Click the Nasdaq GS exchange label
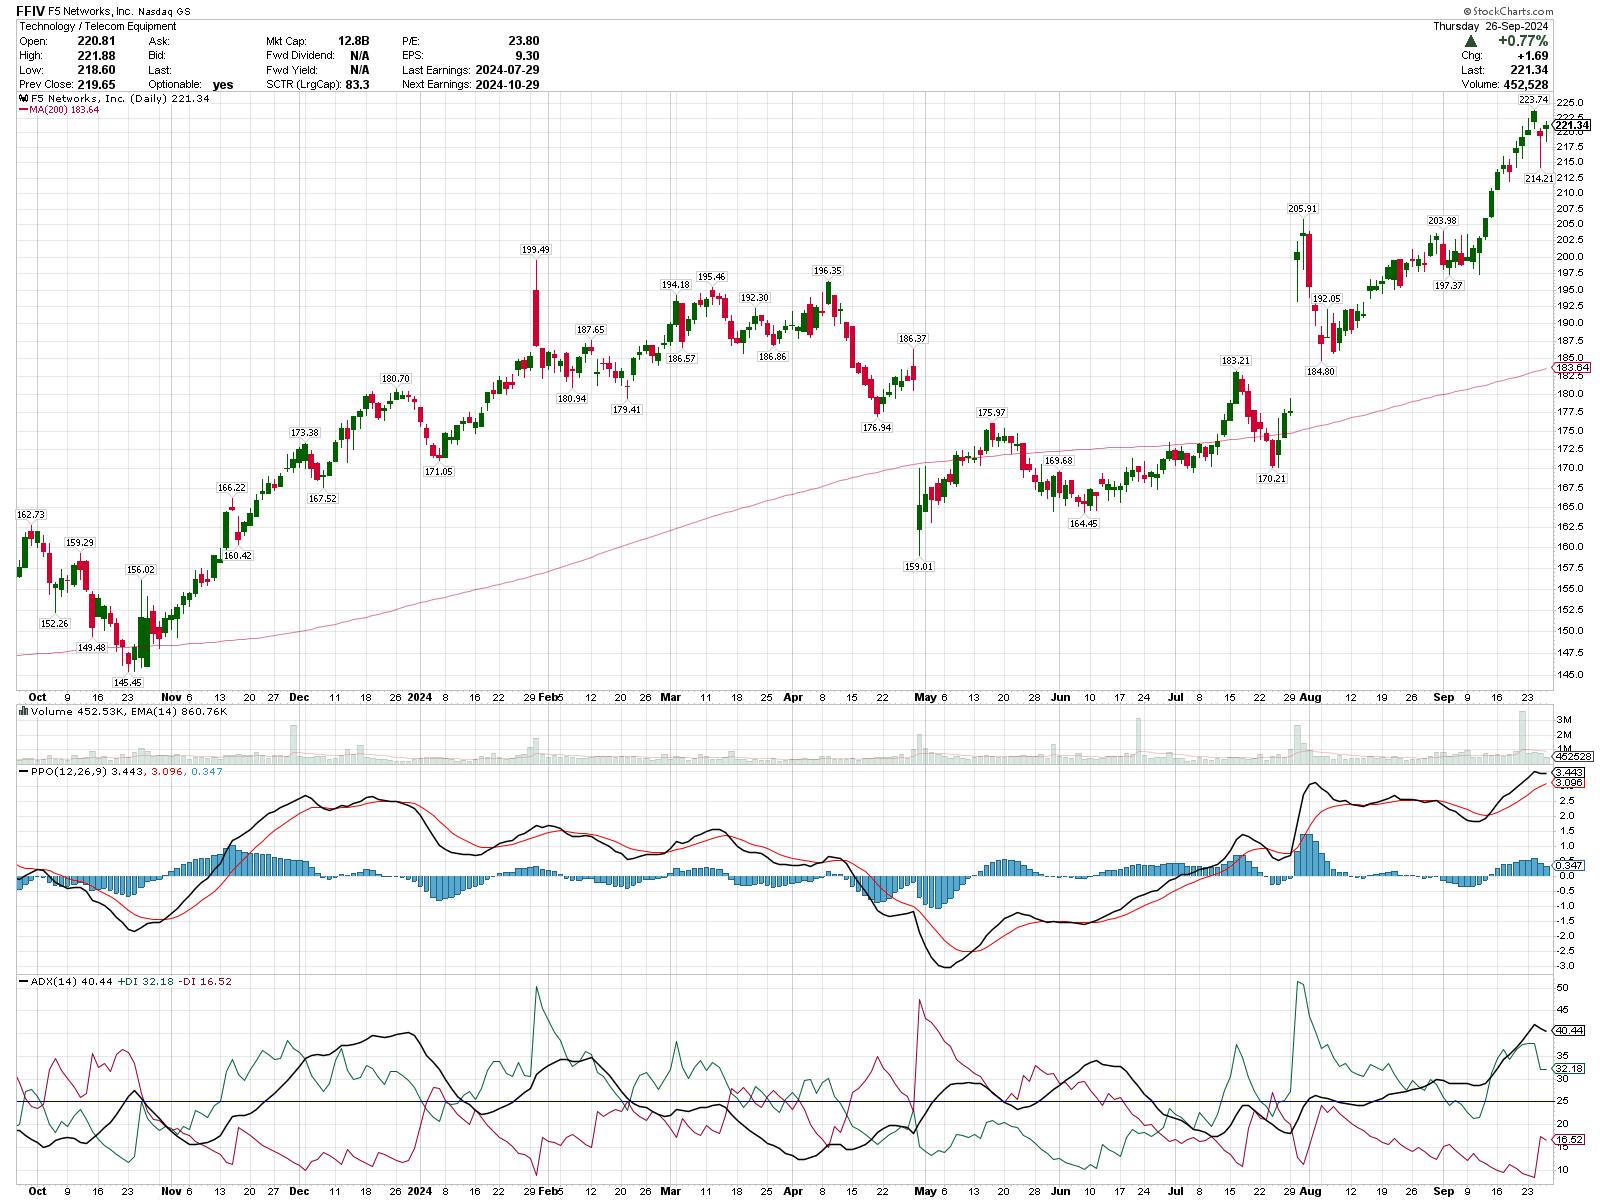 click(x=163, y=12)
